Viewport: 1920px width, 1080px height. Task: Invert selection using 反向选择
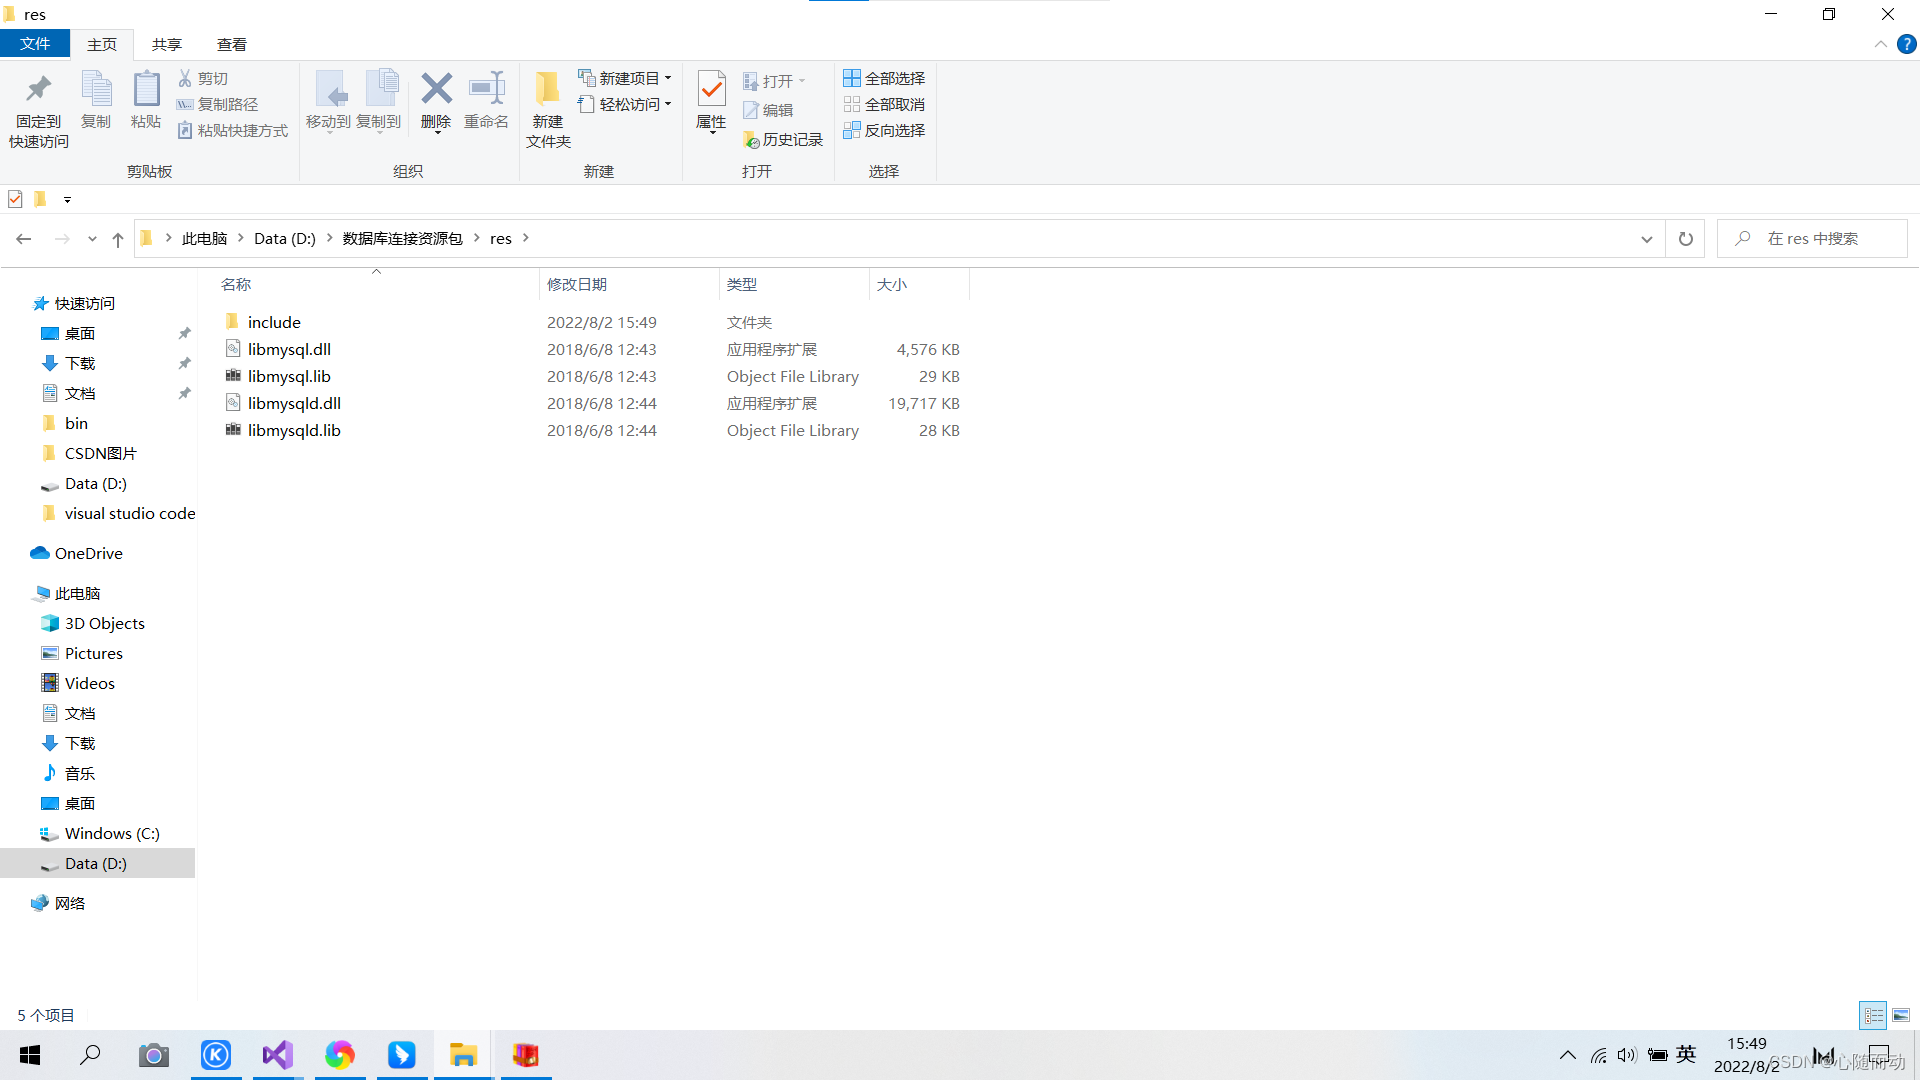click(x=883, y=130)
